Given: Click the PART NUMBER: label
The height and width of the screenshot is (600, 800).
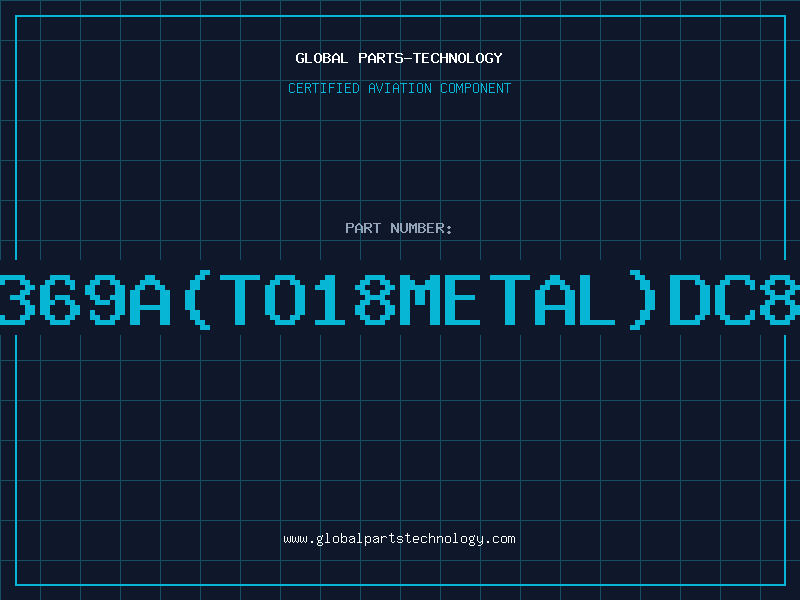Looking at the screenshot, I should (x=399, y=228).
